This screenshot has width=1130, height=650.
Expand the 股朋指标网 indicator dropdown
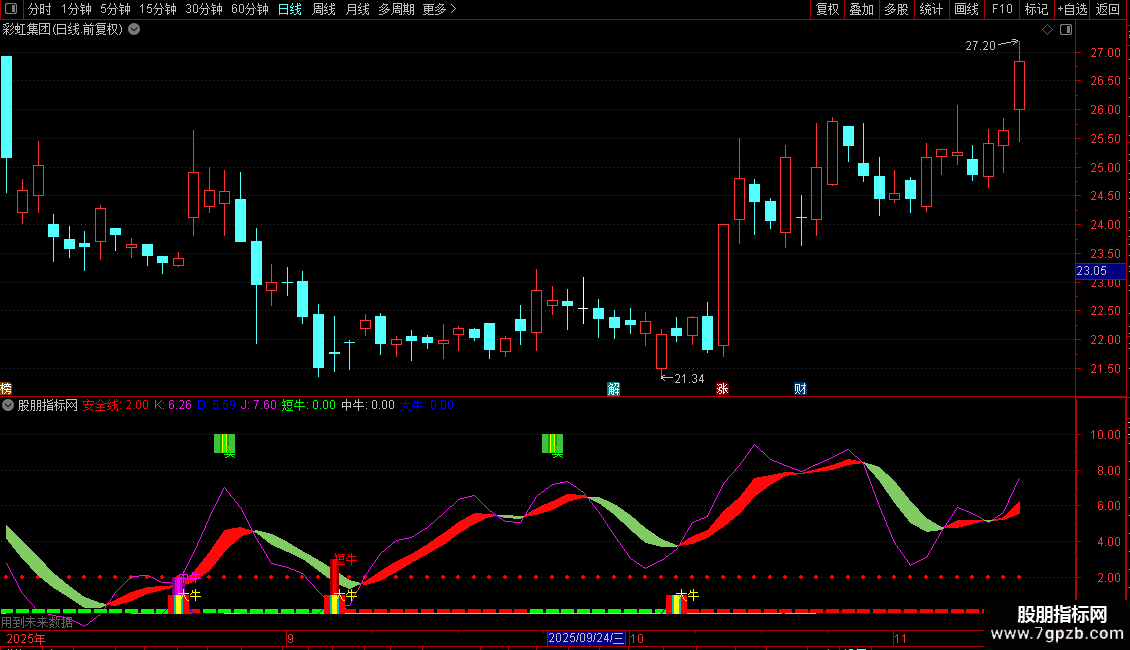tap(8, 405)
